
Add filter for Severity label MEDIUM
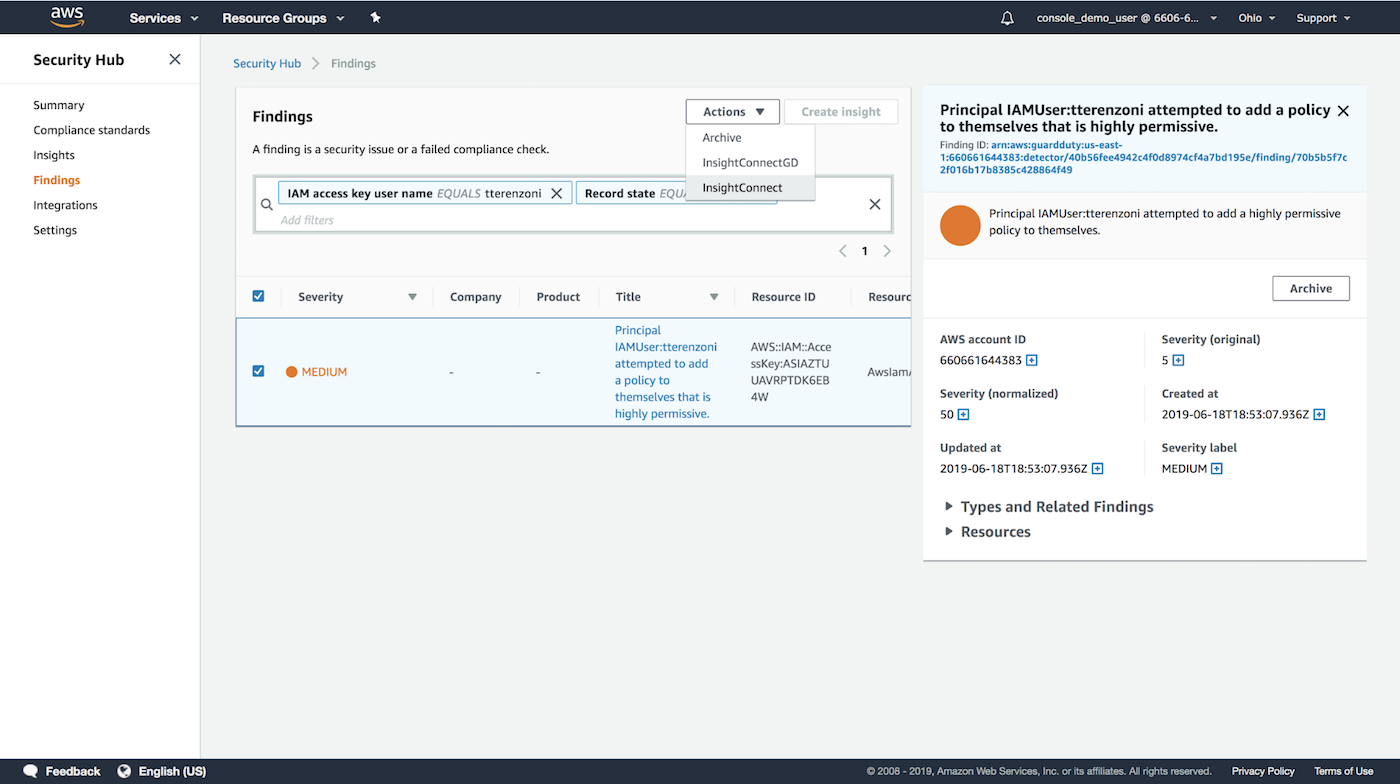(x=1217, y=469)
